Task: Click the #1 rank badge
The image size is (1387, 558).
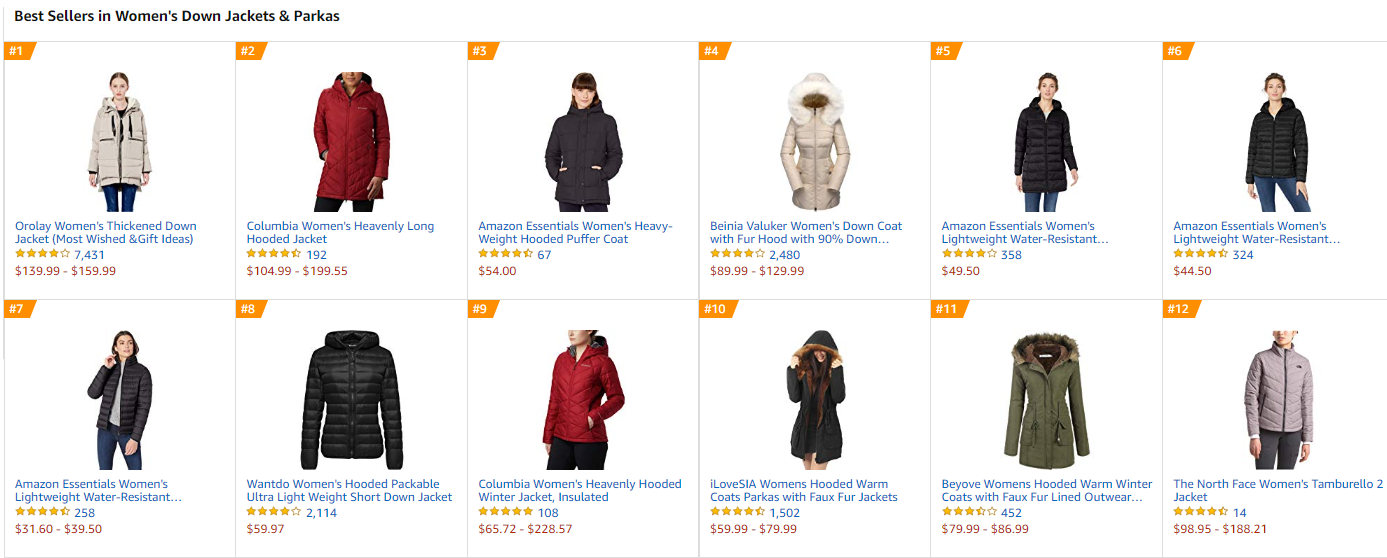Action: (17, 51)
